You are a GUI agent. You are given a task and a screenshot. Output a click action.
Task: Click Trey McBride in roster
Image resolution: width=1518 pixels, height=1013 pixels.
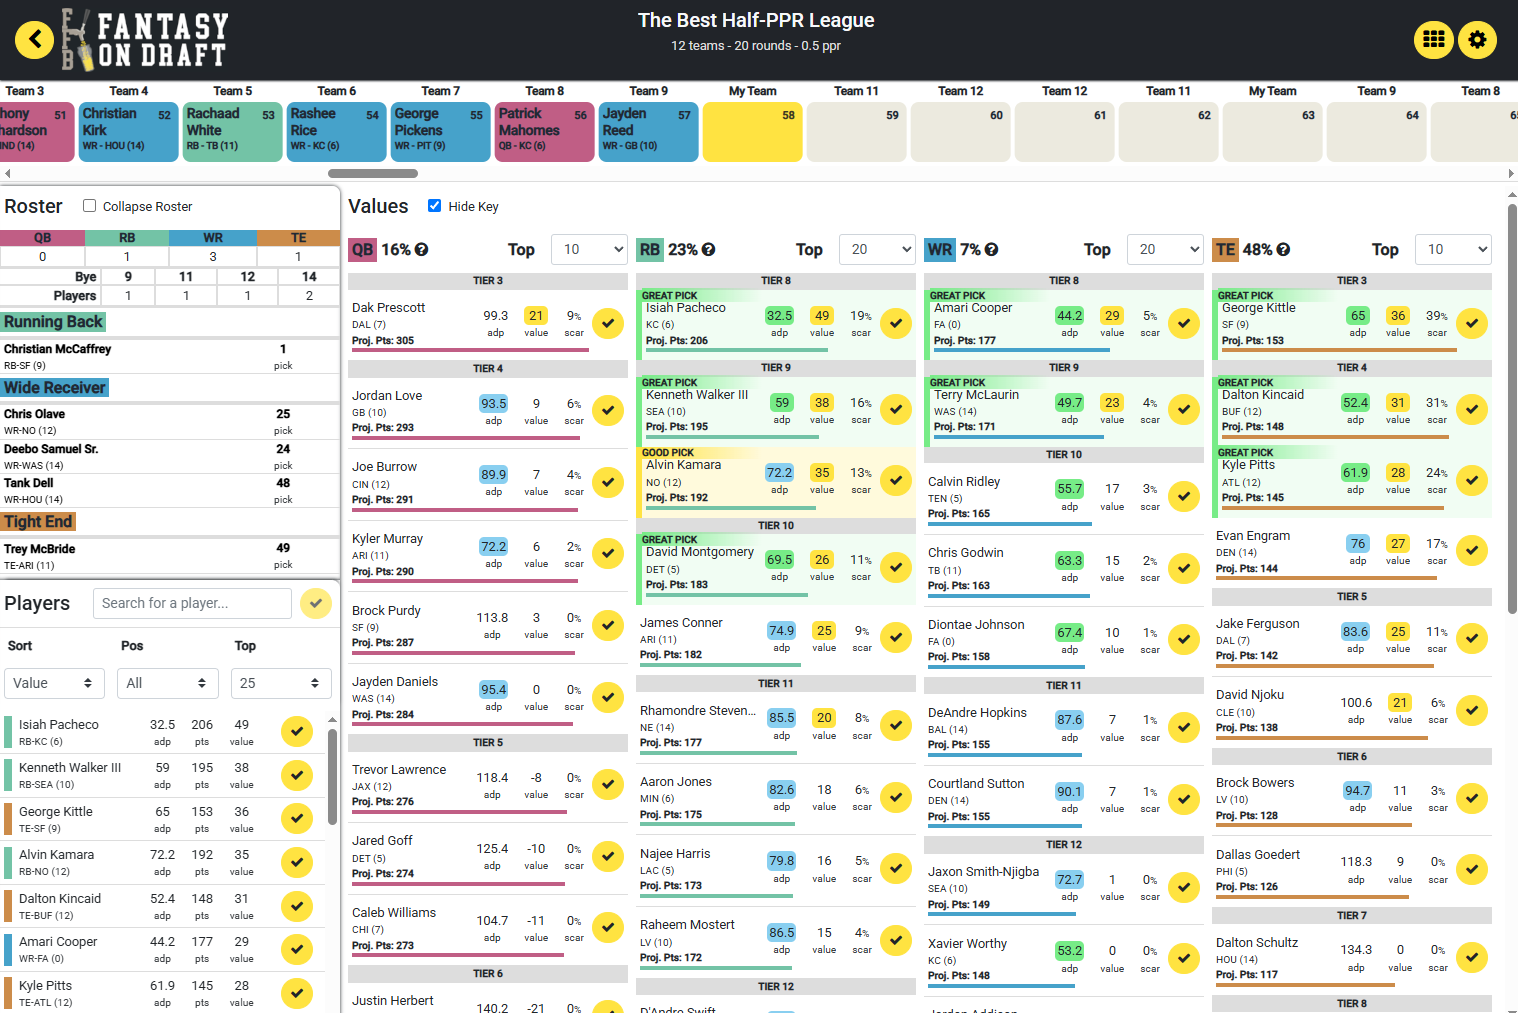(169, 556)
